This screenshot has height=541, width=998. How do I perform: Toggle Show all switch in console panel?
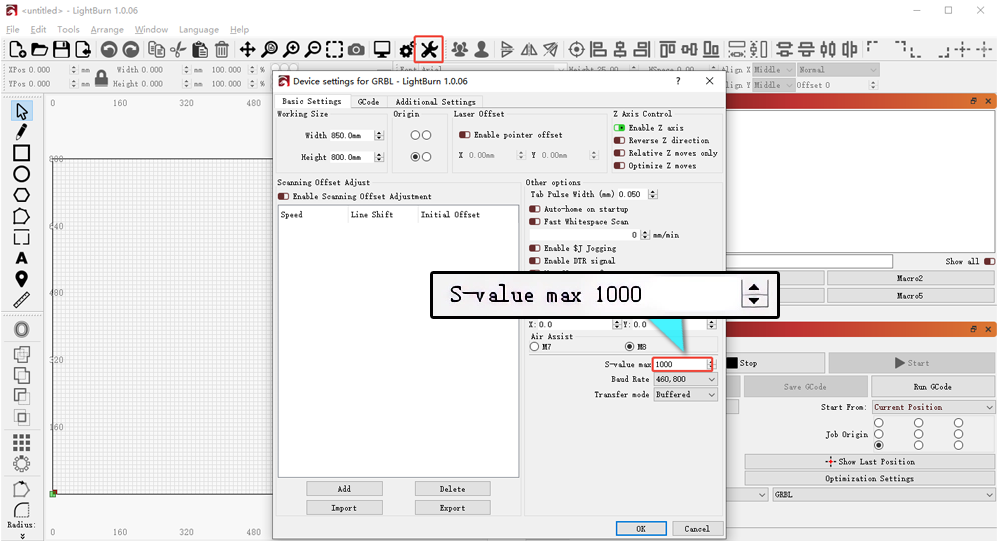[x=989, y=262]
